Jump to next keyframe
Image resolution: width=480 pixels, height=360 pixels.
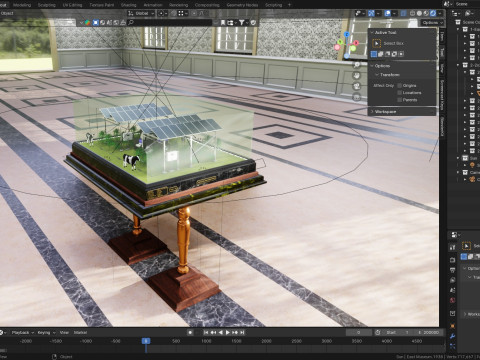tap(235, 332)
